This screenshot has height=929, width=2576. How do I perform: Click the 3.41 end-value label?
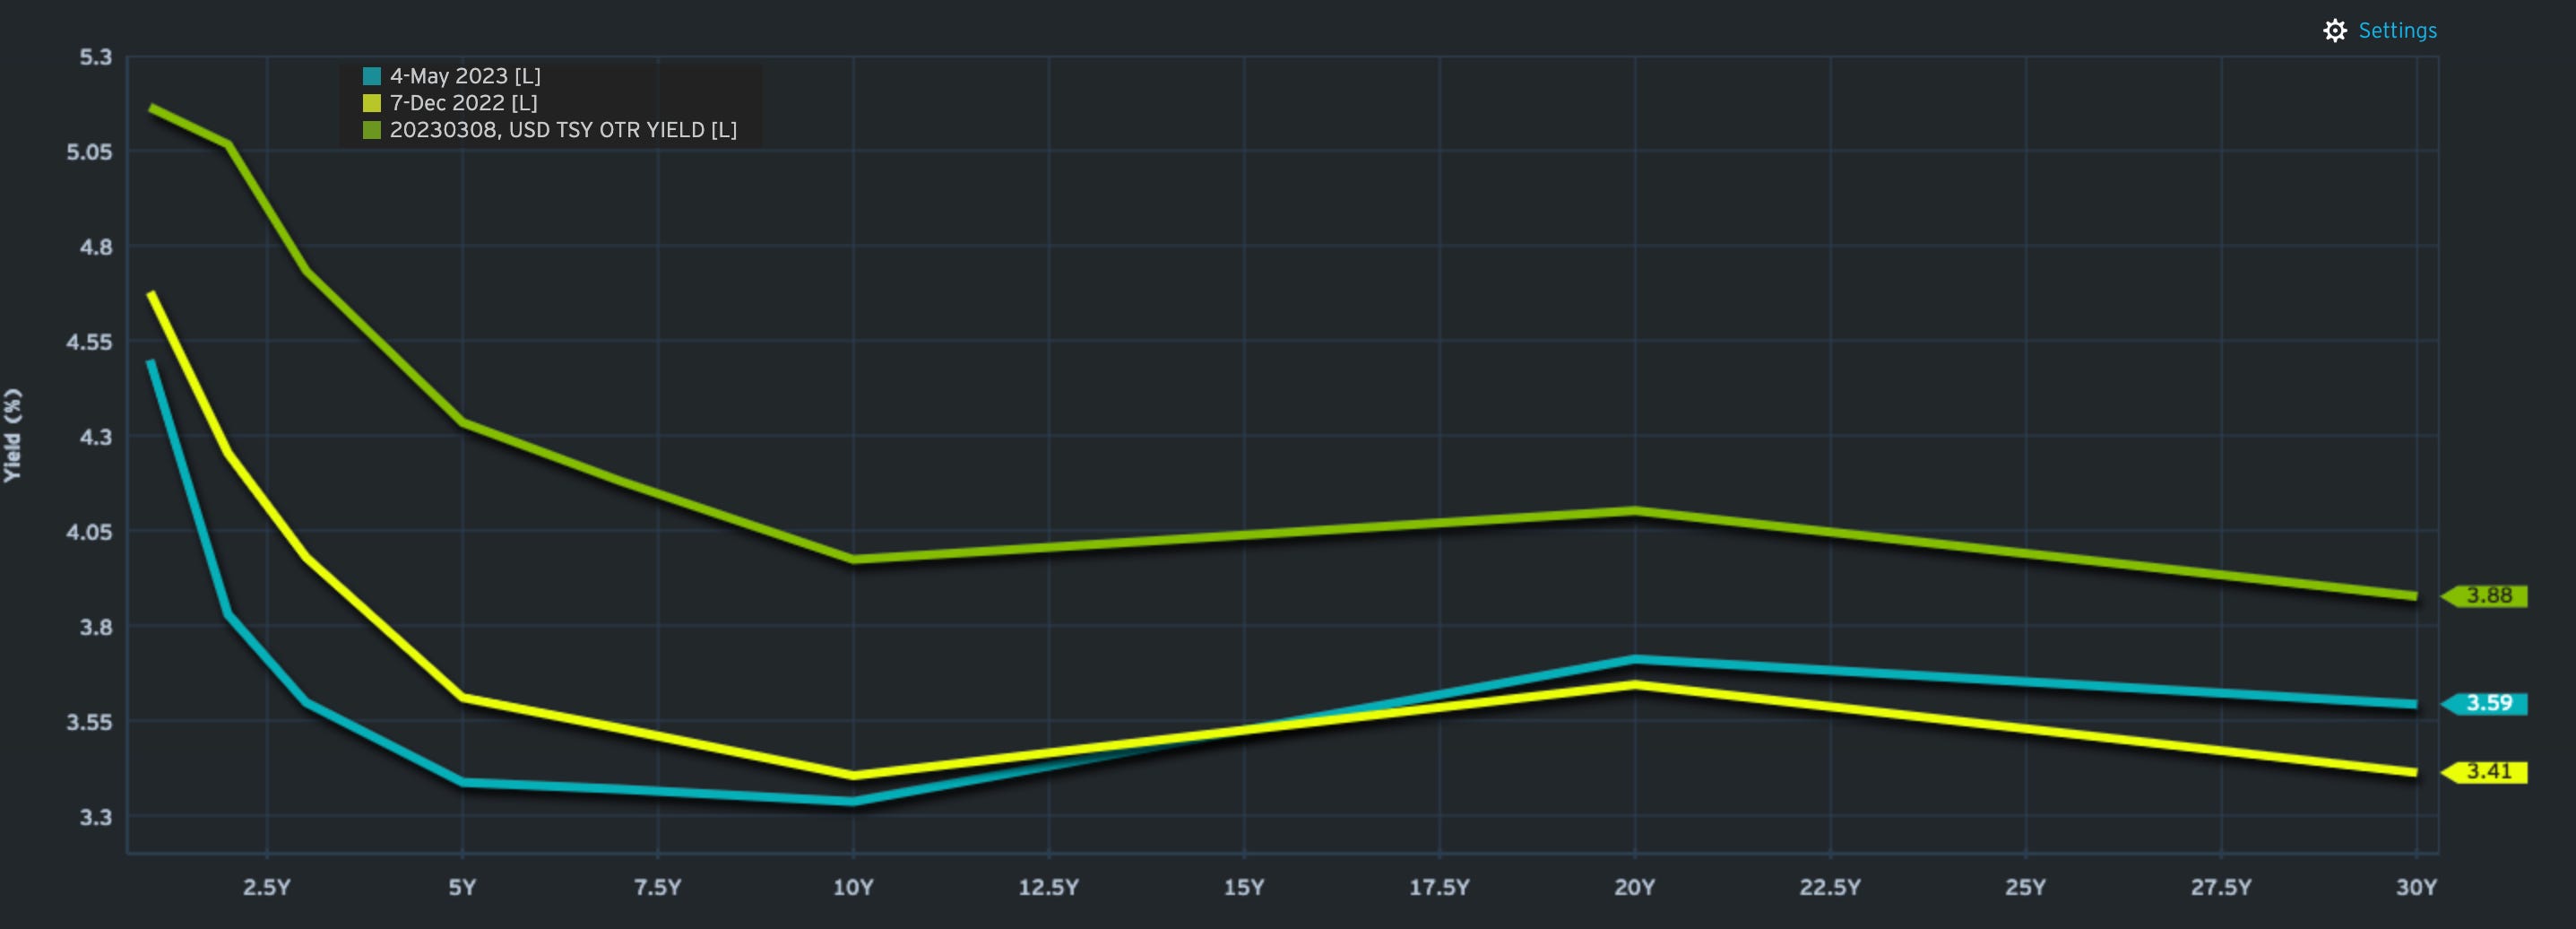coord(2486,772)
